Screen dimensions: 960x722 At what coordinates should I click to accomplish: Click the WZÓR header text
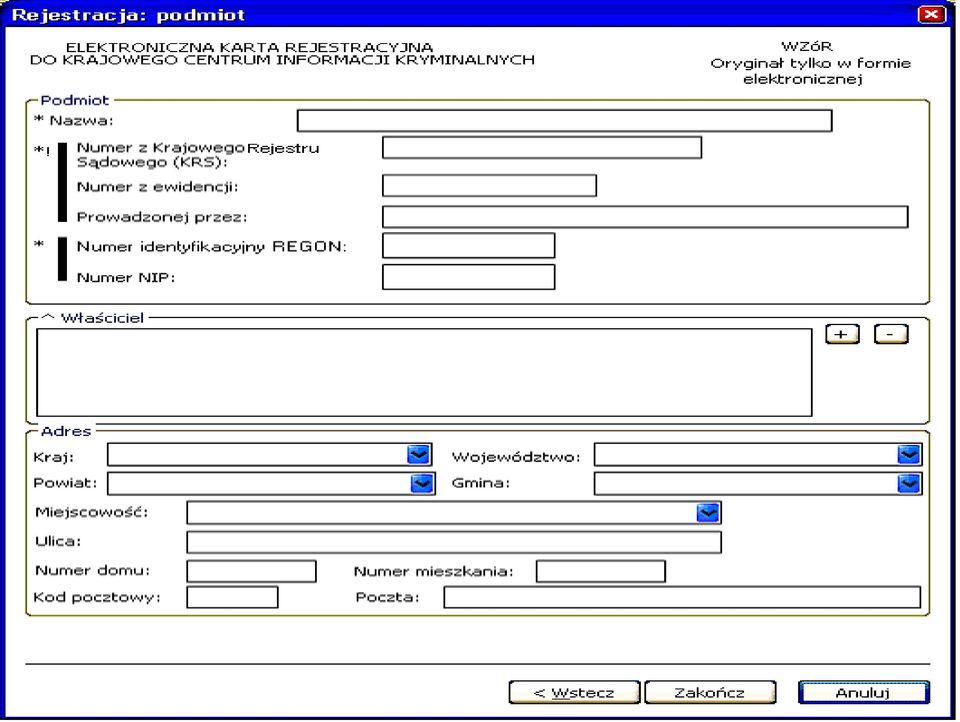point(806,47)
